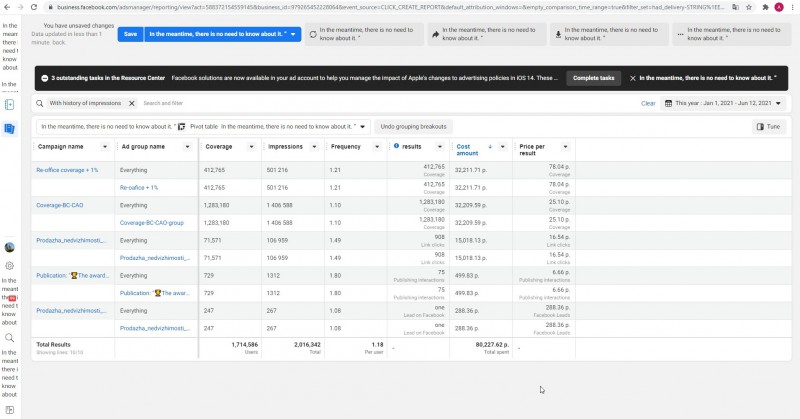The image size is (800, 419).
Task: Clear all filters with the Clear link
Action: point(648,103)
